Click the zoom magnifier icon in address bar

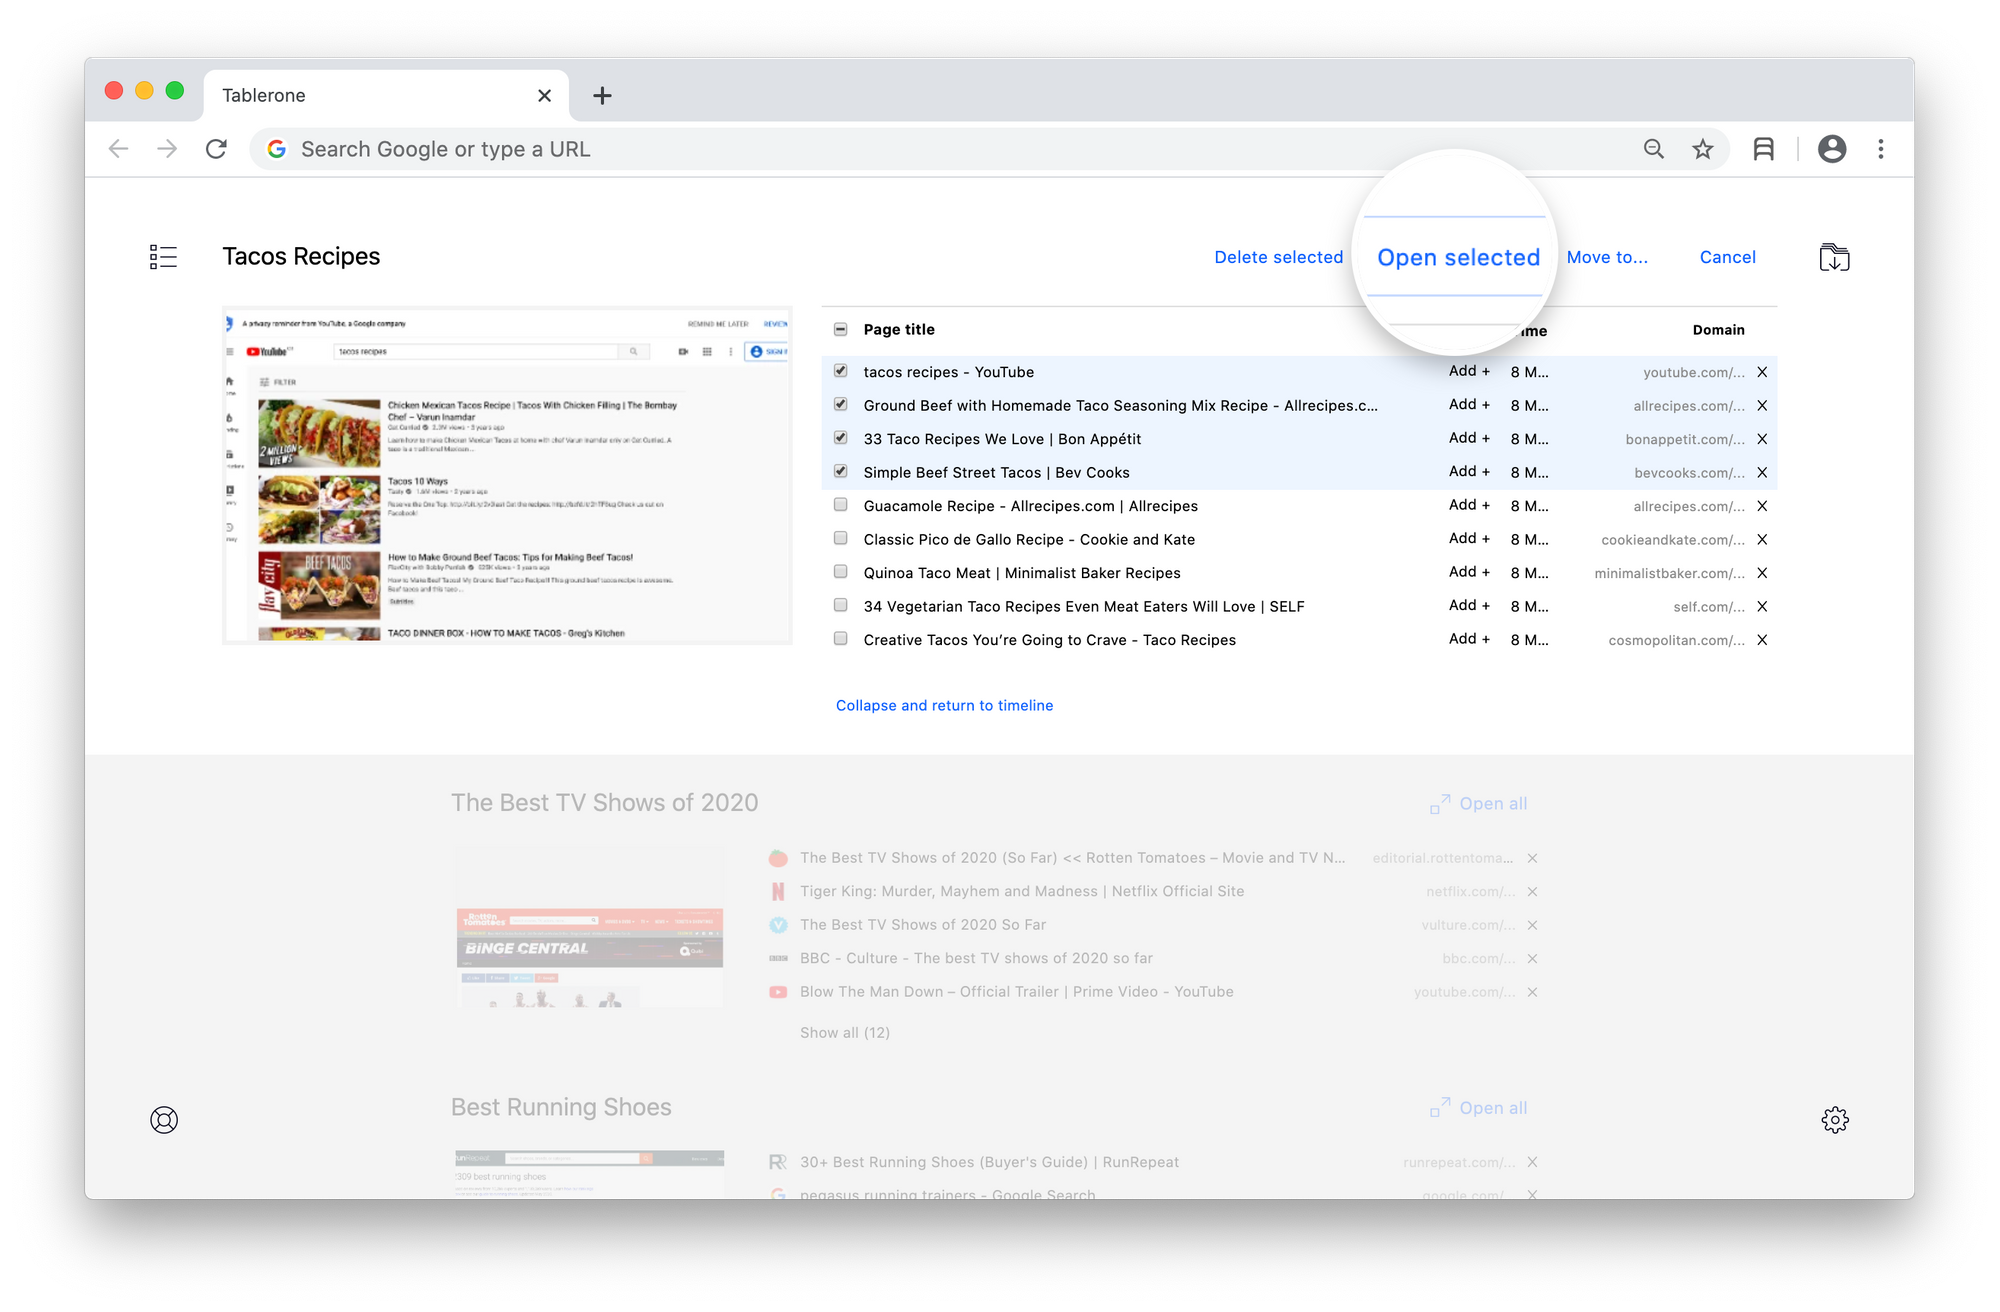pyautogui.click(x=1653, y=149)
